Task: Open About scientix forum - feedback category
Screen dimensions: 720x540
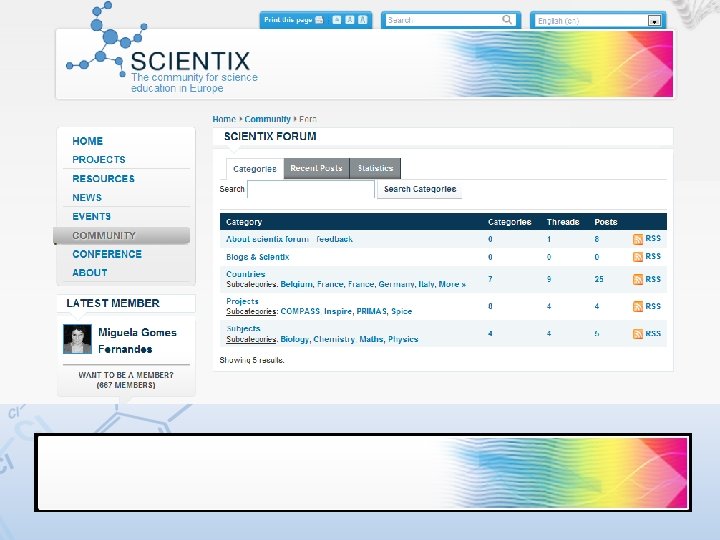Action: click(289, 239)
